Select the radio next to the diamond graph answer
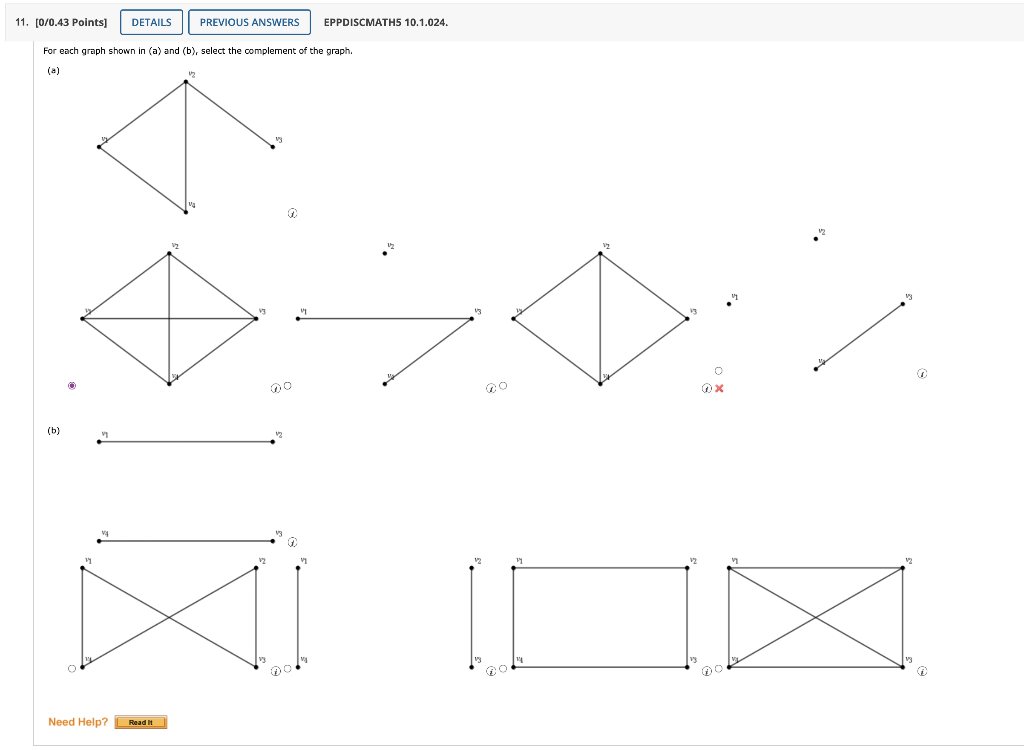1024x750 pixels. [x=718, y=370]
